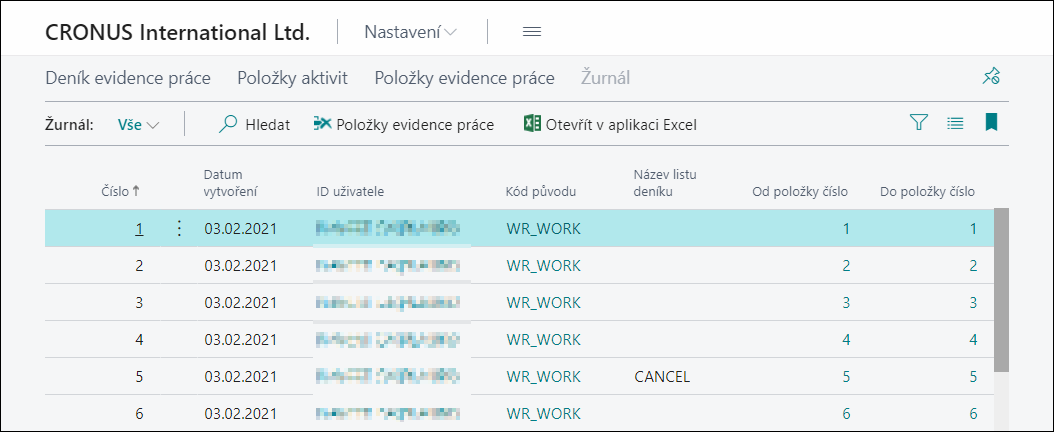The width and height of the screenshot is (1054, 432).
Task: Expand the Vše journal filter dropdown
Action: (x=139, y=125)
